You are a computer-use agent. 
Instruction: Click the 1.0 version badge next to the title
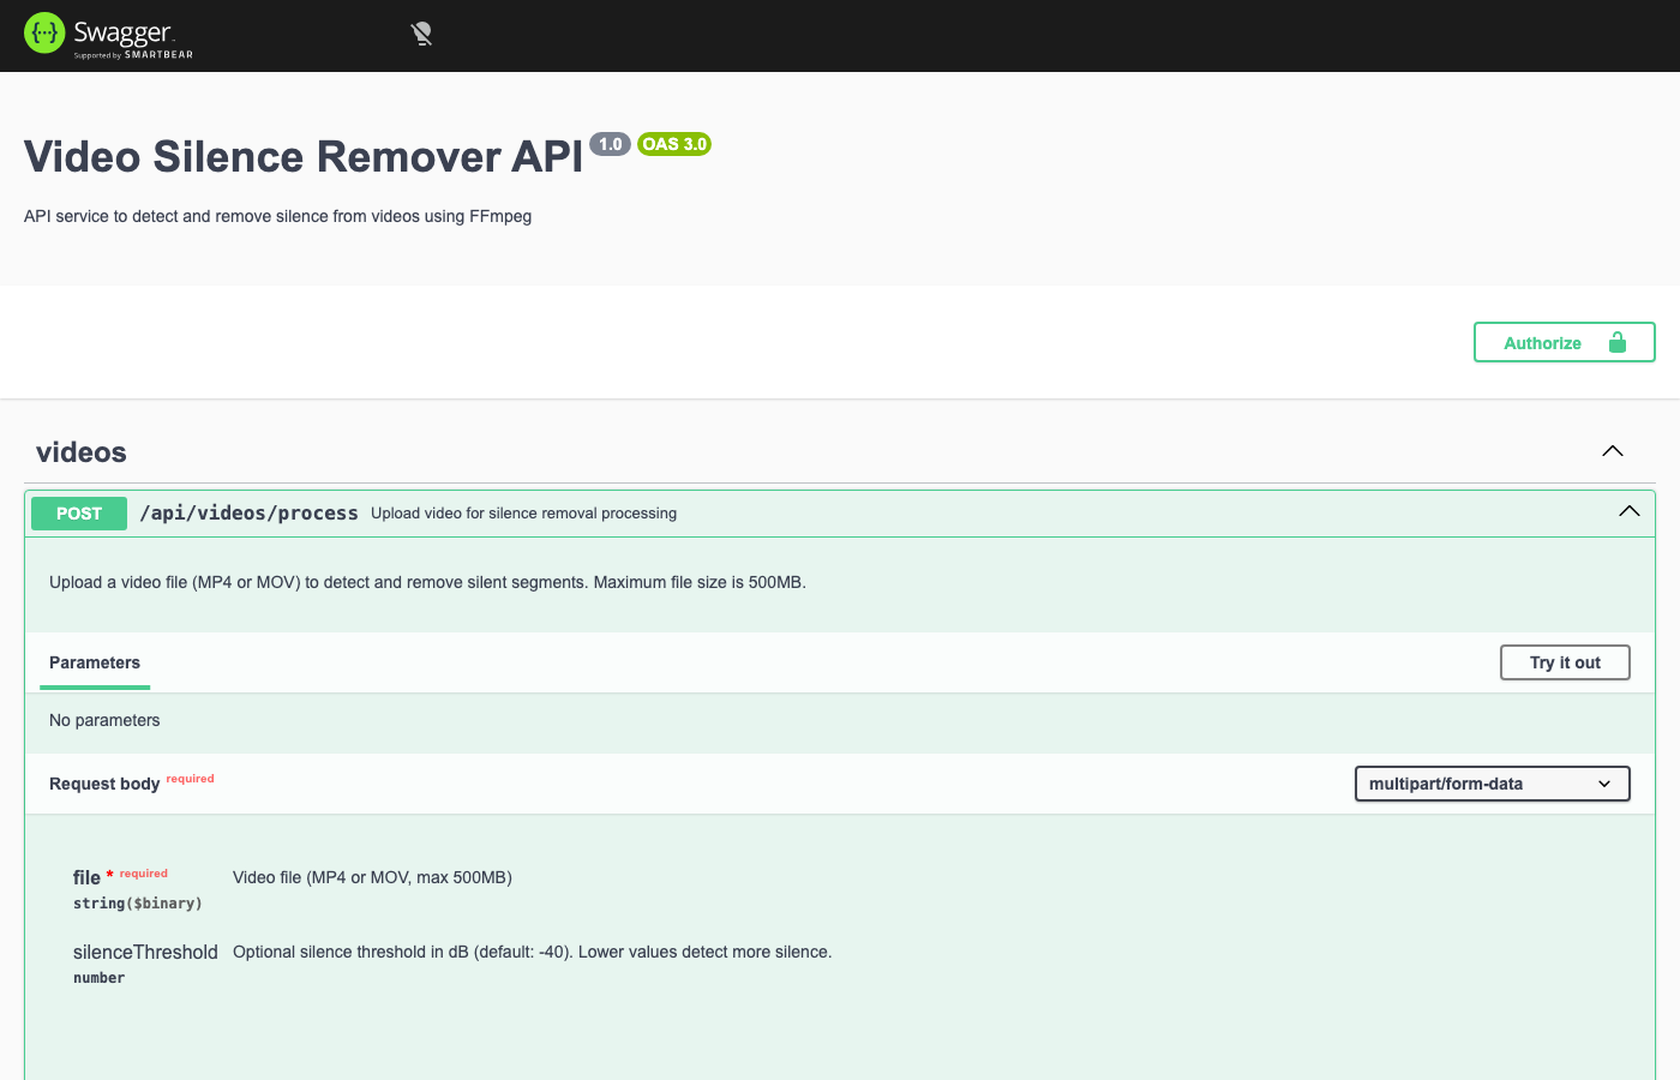point(610,144)
